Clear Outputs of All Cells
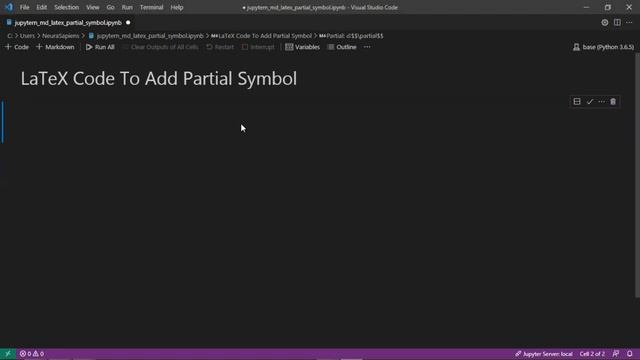The image size is (640, 360). point(160,47)
